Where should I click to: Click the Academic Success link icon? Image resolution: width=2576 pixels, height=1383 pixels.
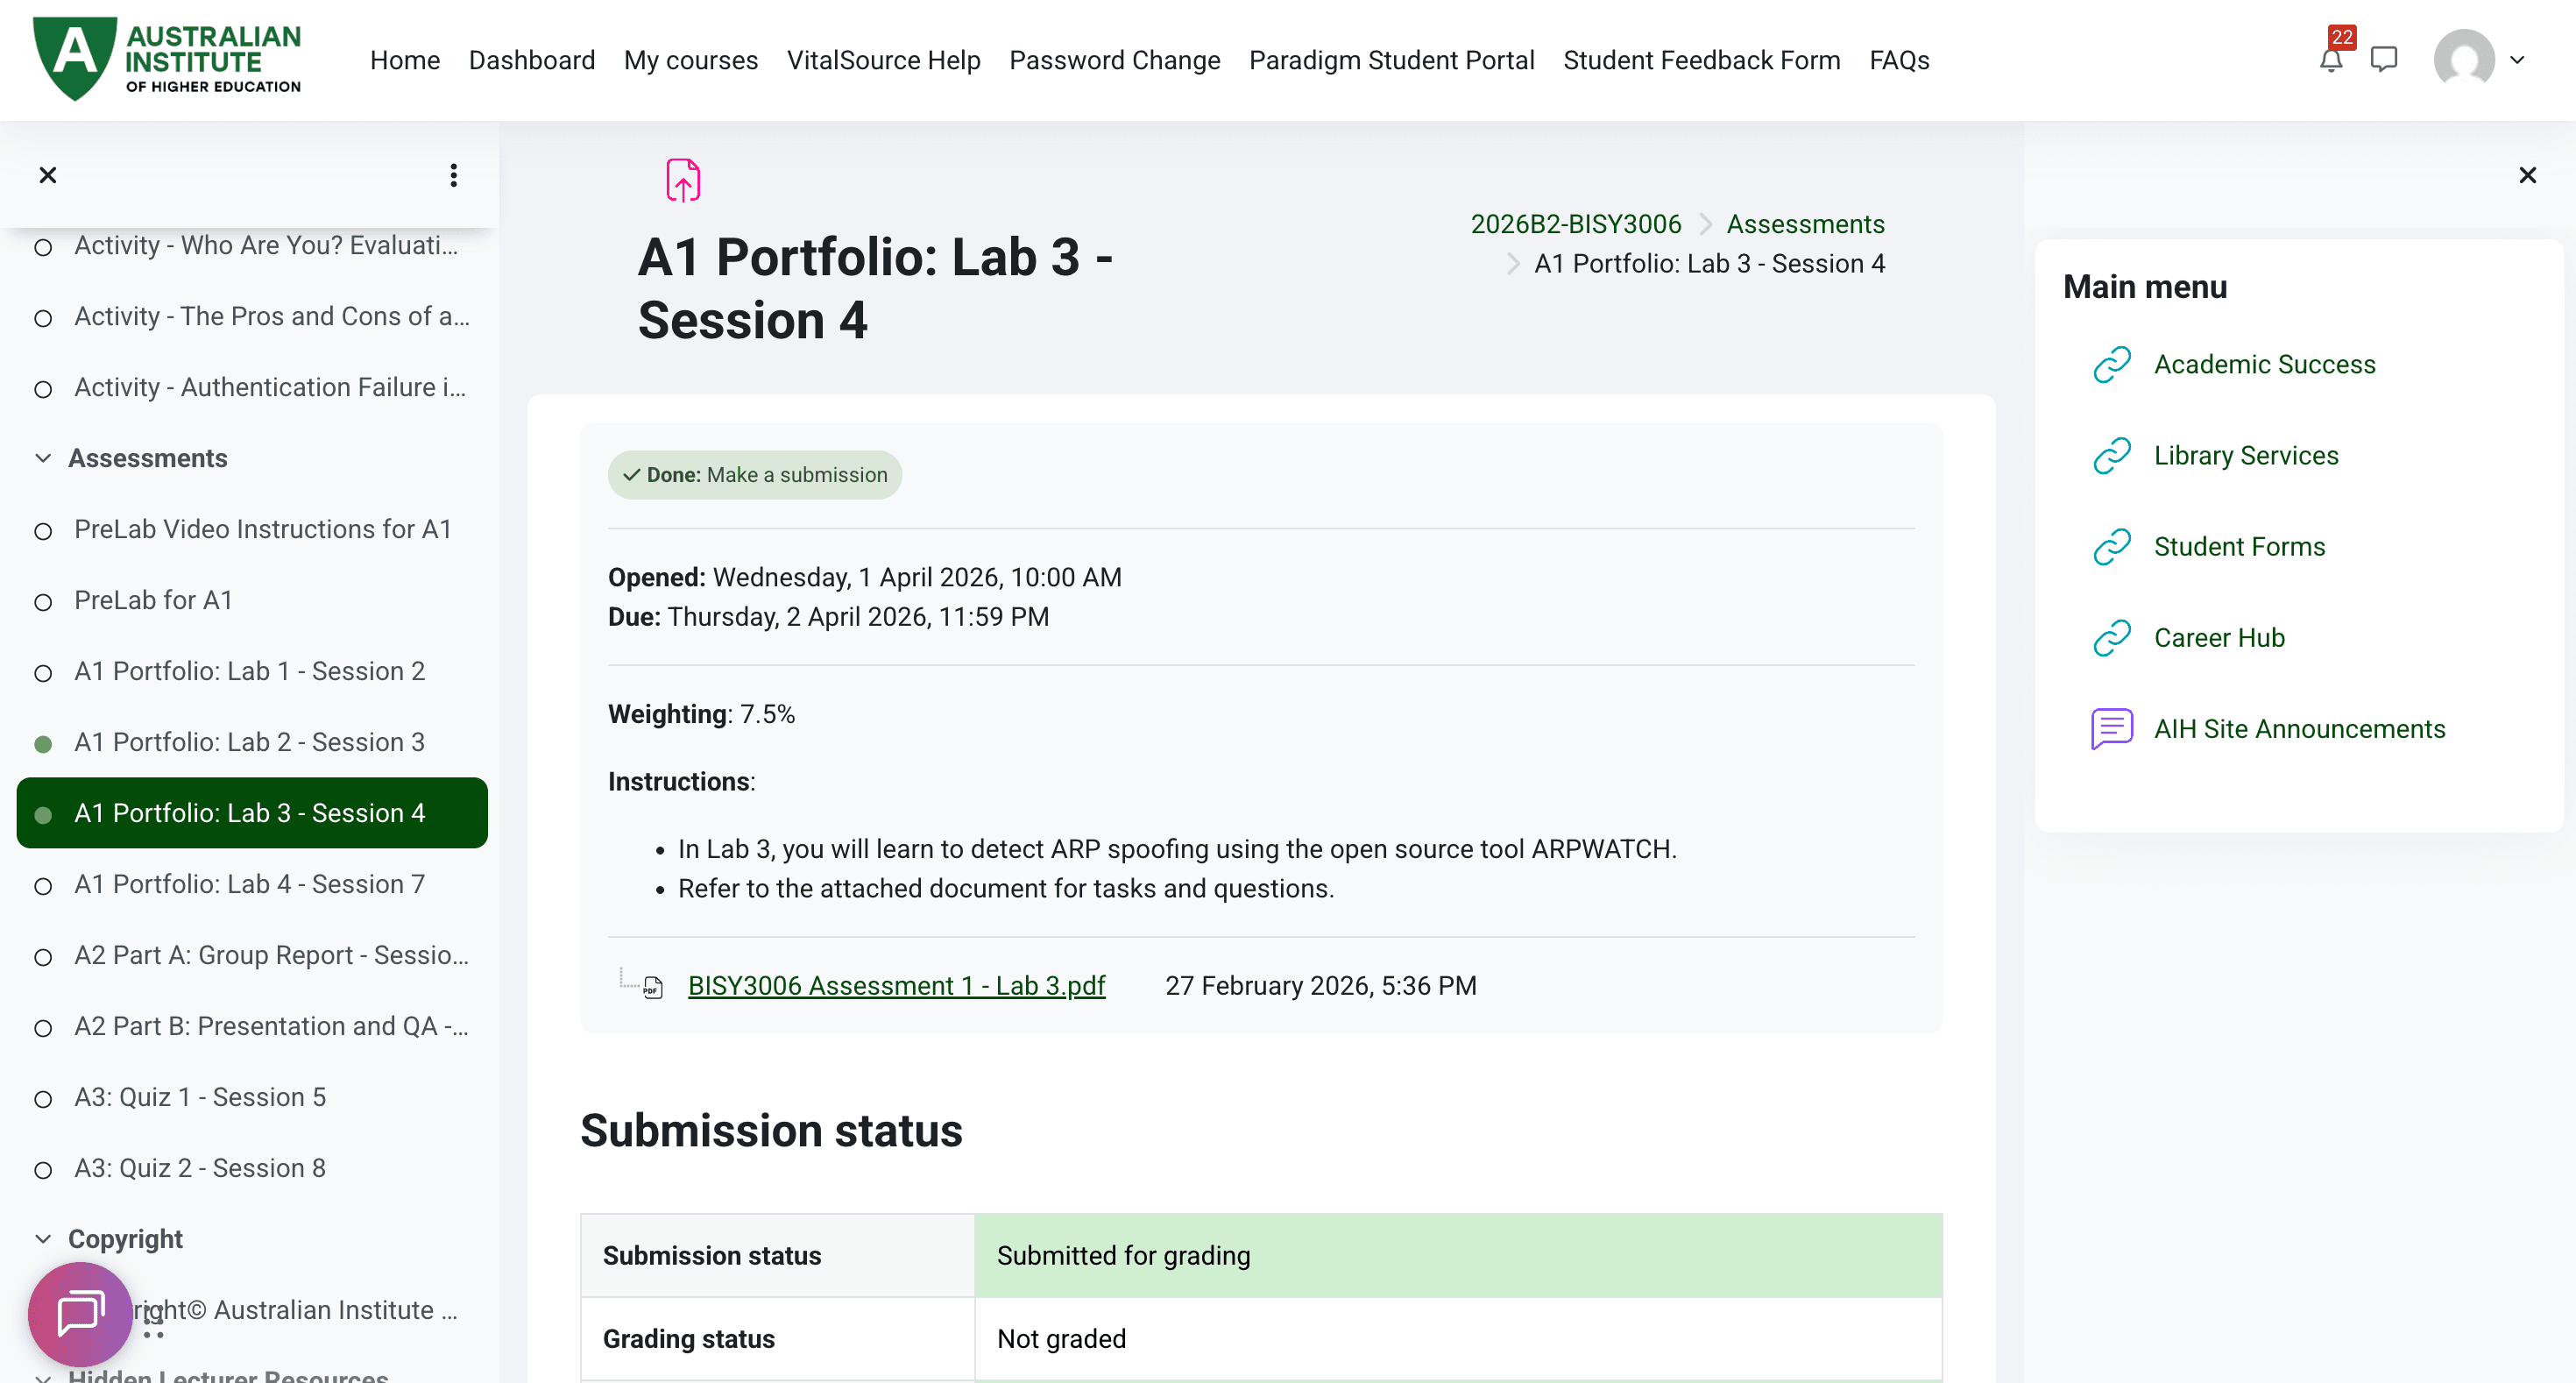[x=2112, y=365]
